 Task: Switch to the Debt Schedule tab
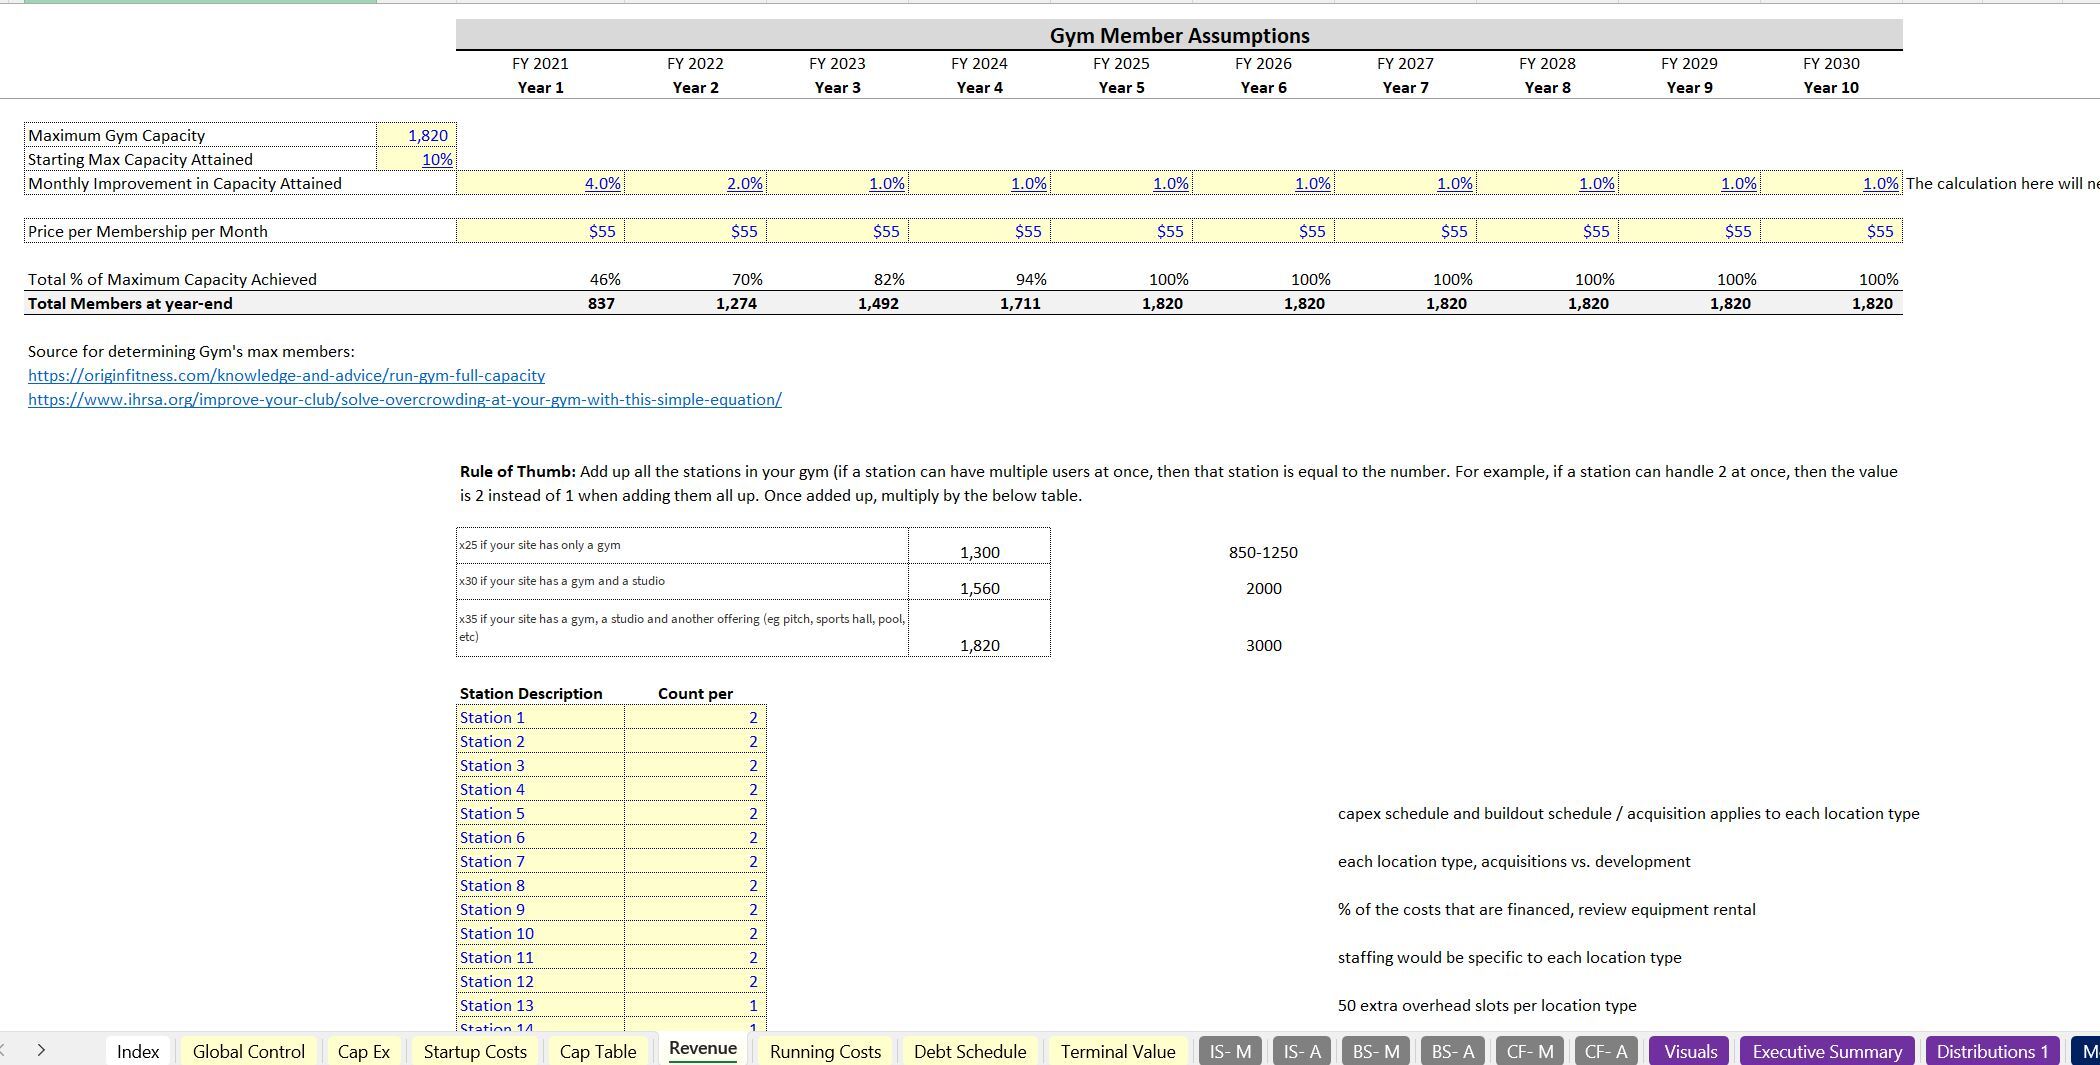click(x=968, y=1051)
